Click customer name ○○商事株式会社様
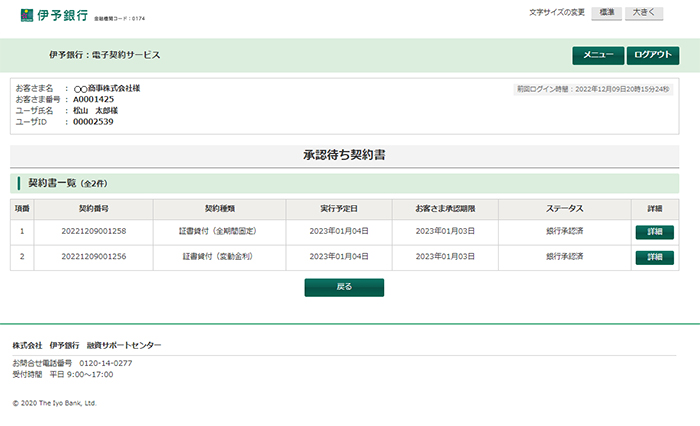This screenshot has height=426, width=700. [x=107, y=88]
